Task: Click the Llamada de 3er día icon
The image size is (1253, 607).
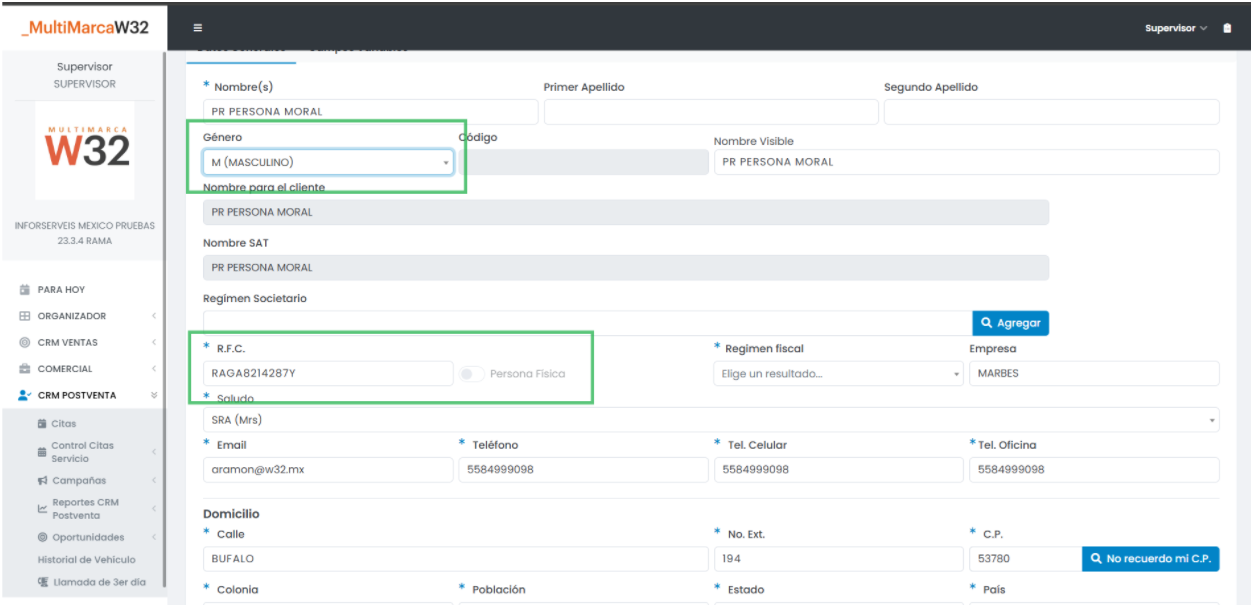Action: point(43,582)
